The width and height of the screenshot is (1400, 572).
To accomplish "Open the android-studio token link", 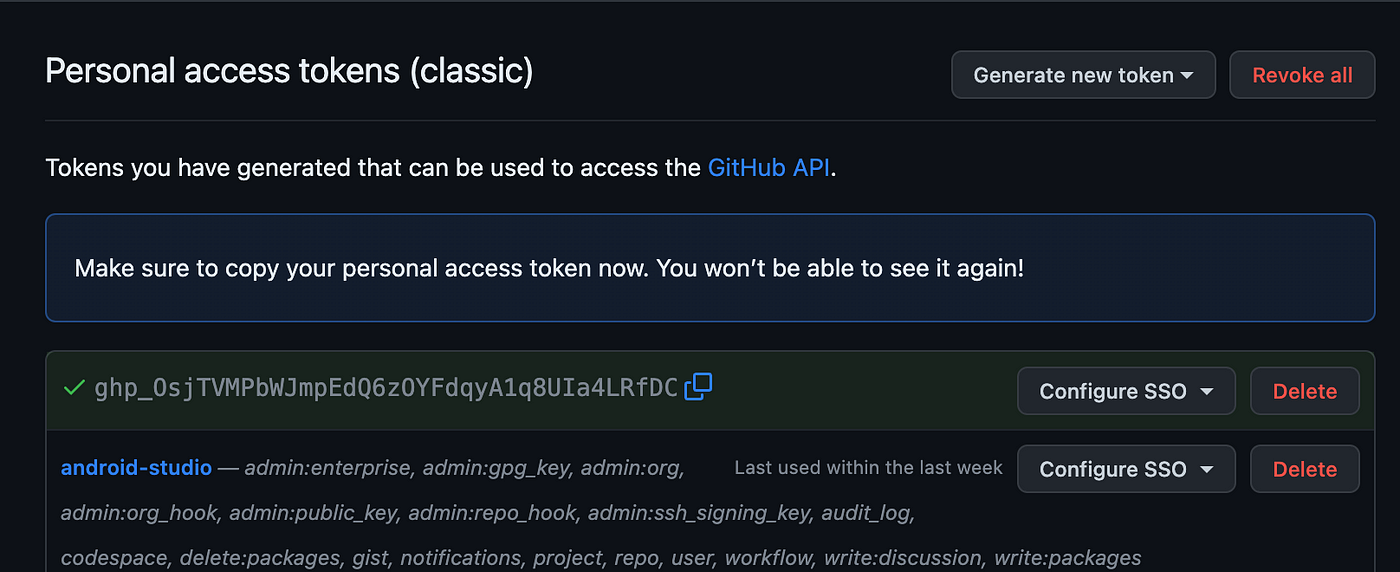I will coord(136,467).
